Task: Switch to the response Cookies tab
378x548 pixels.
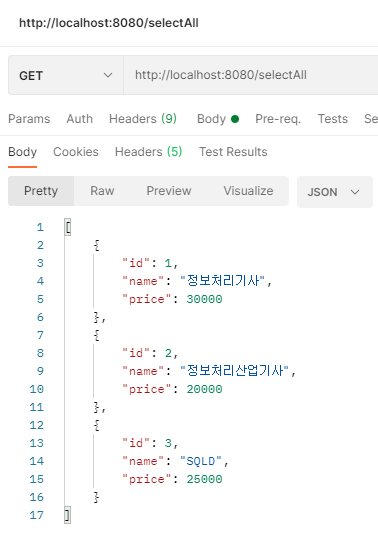Action: click(76, 152)
